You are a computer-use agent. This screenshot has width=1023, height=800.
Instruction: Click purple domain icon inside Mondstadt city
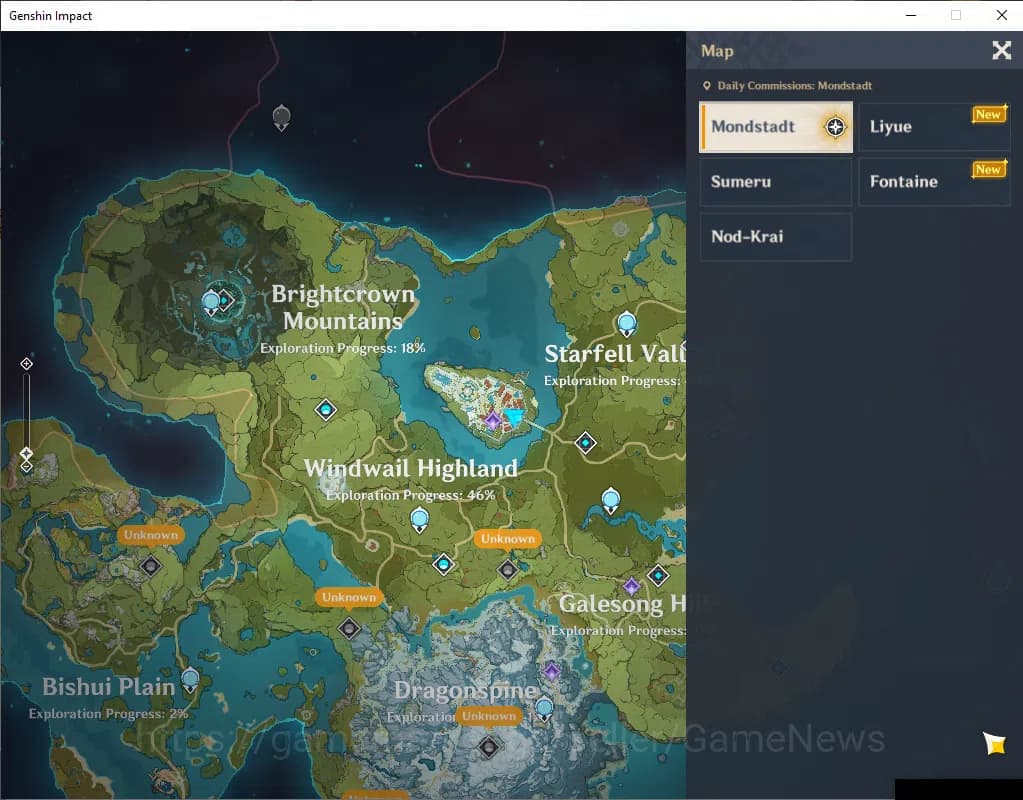click(x=493, y=421)
